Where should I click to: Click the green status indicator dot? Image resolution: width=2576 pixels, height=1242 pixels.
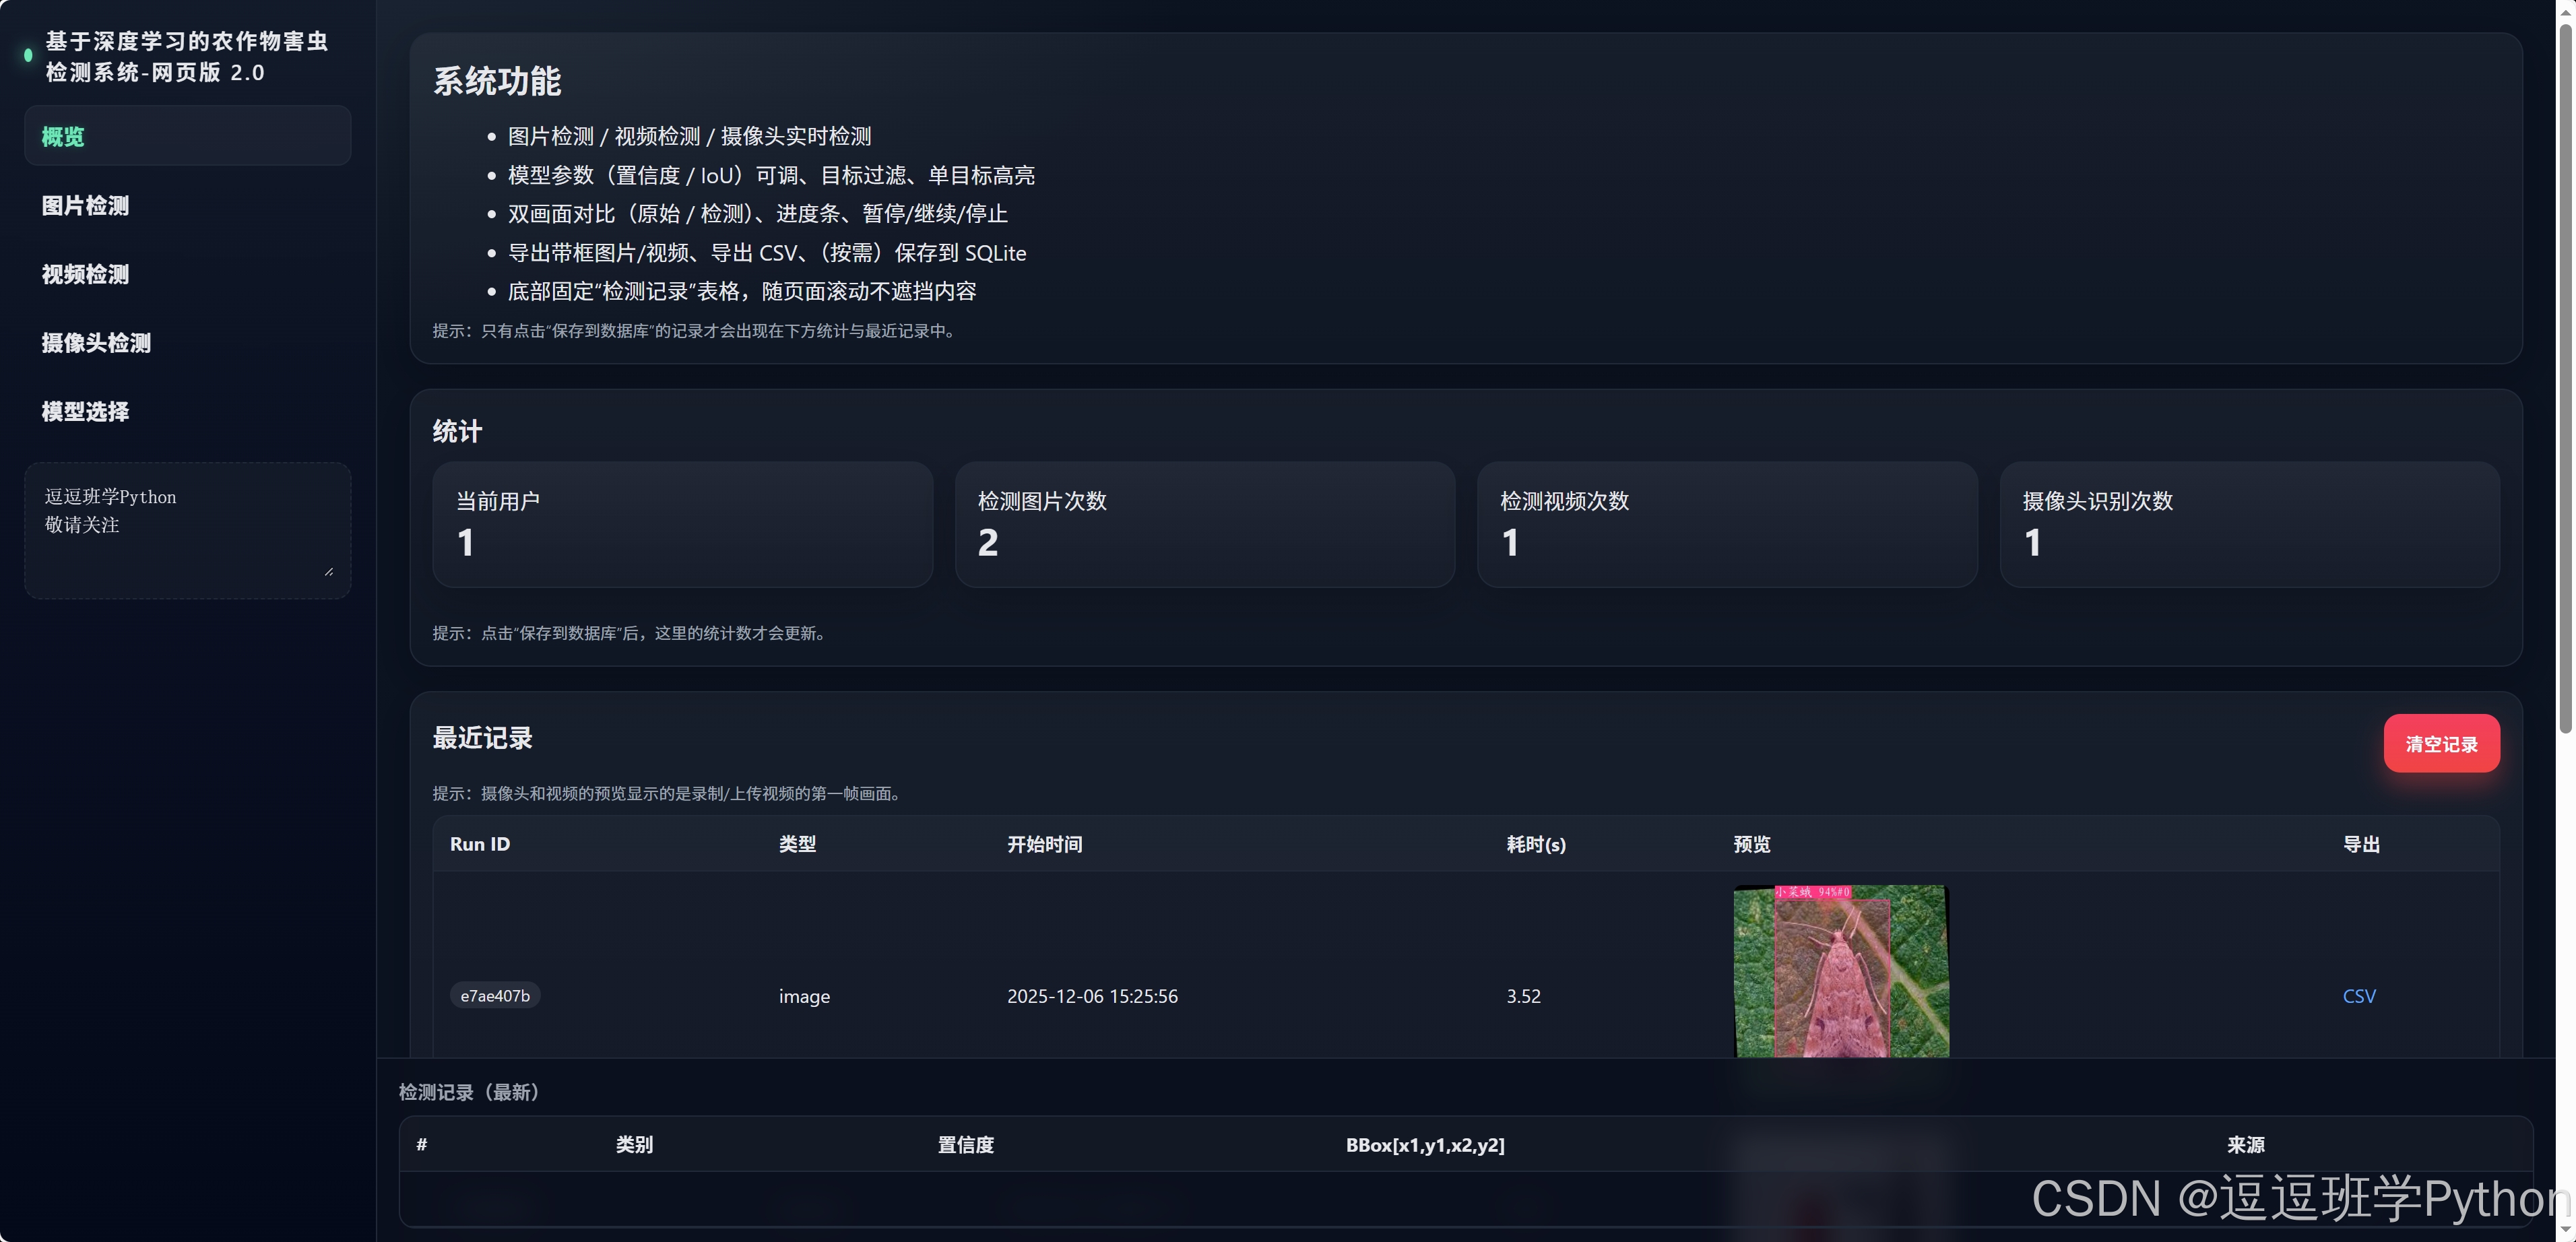pos(27,56)
